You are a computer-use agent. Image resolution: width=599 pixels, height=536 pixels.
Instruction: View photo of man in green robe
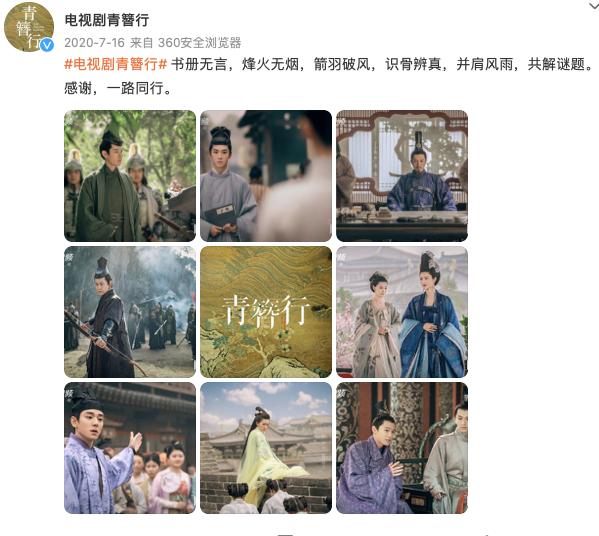130,176
